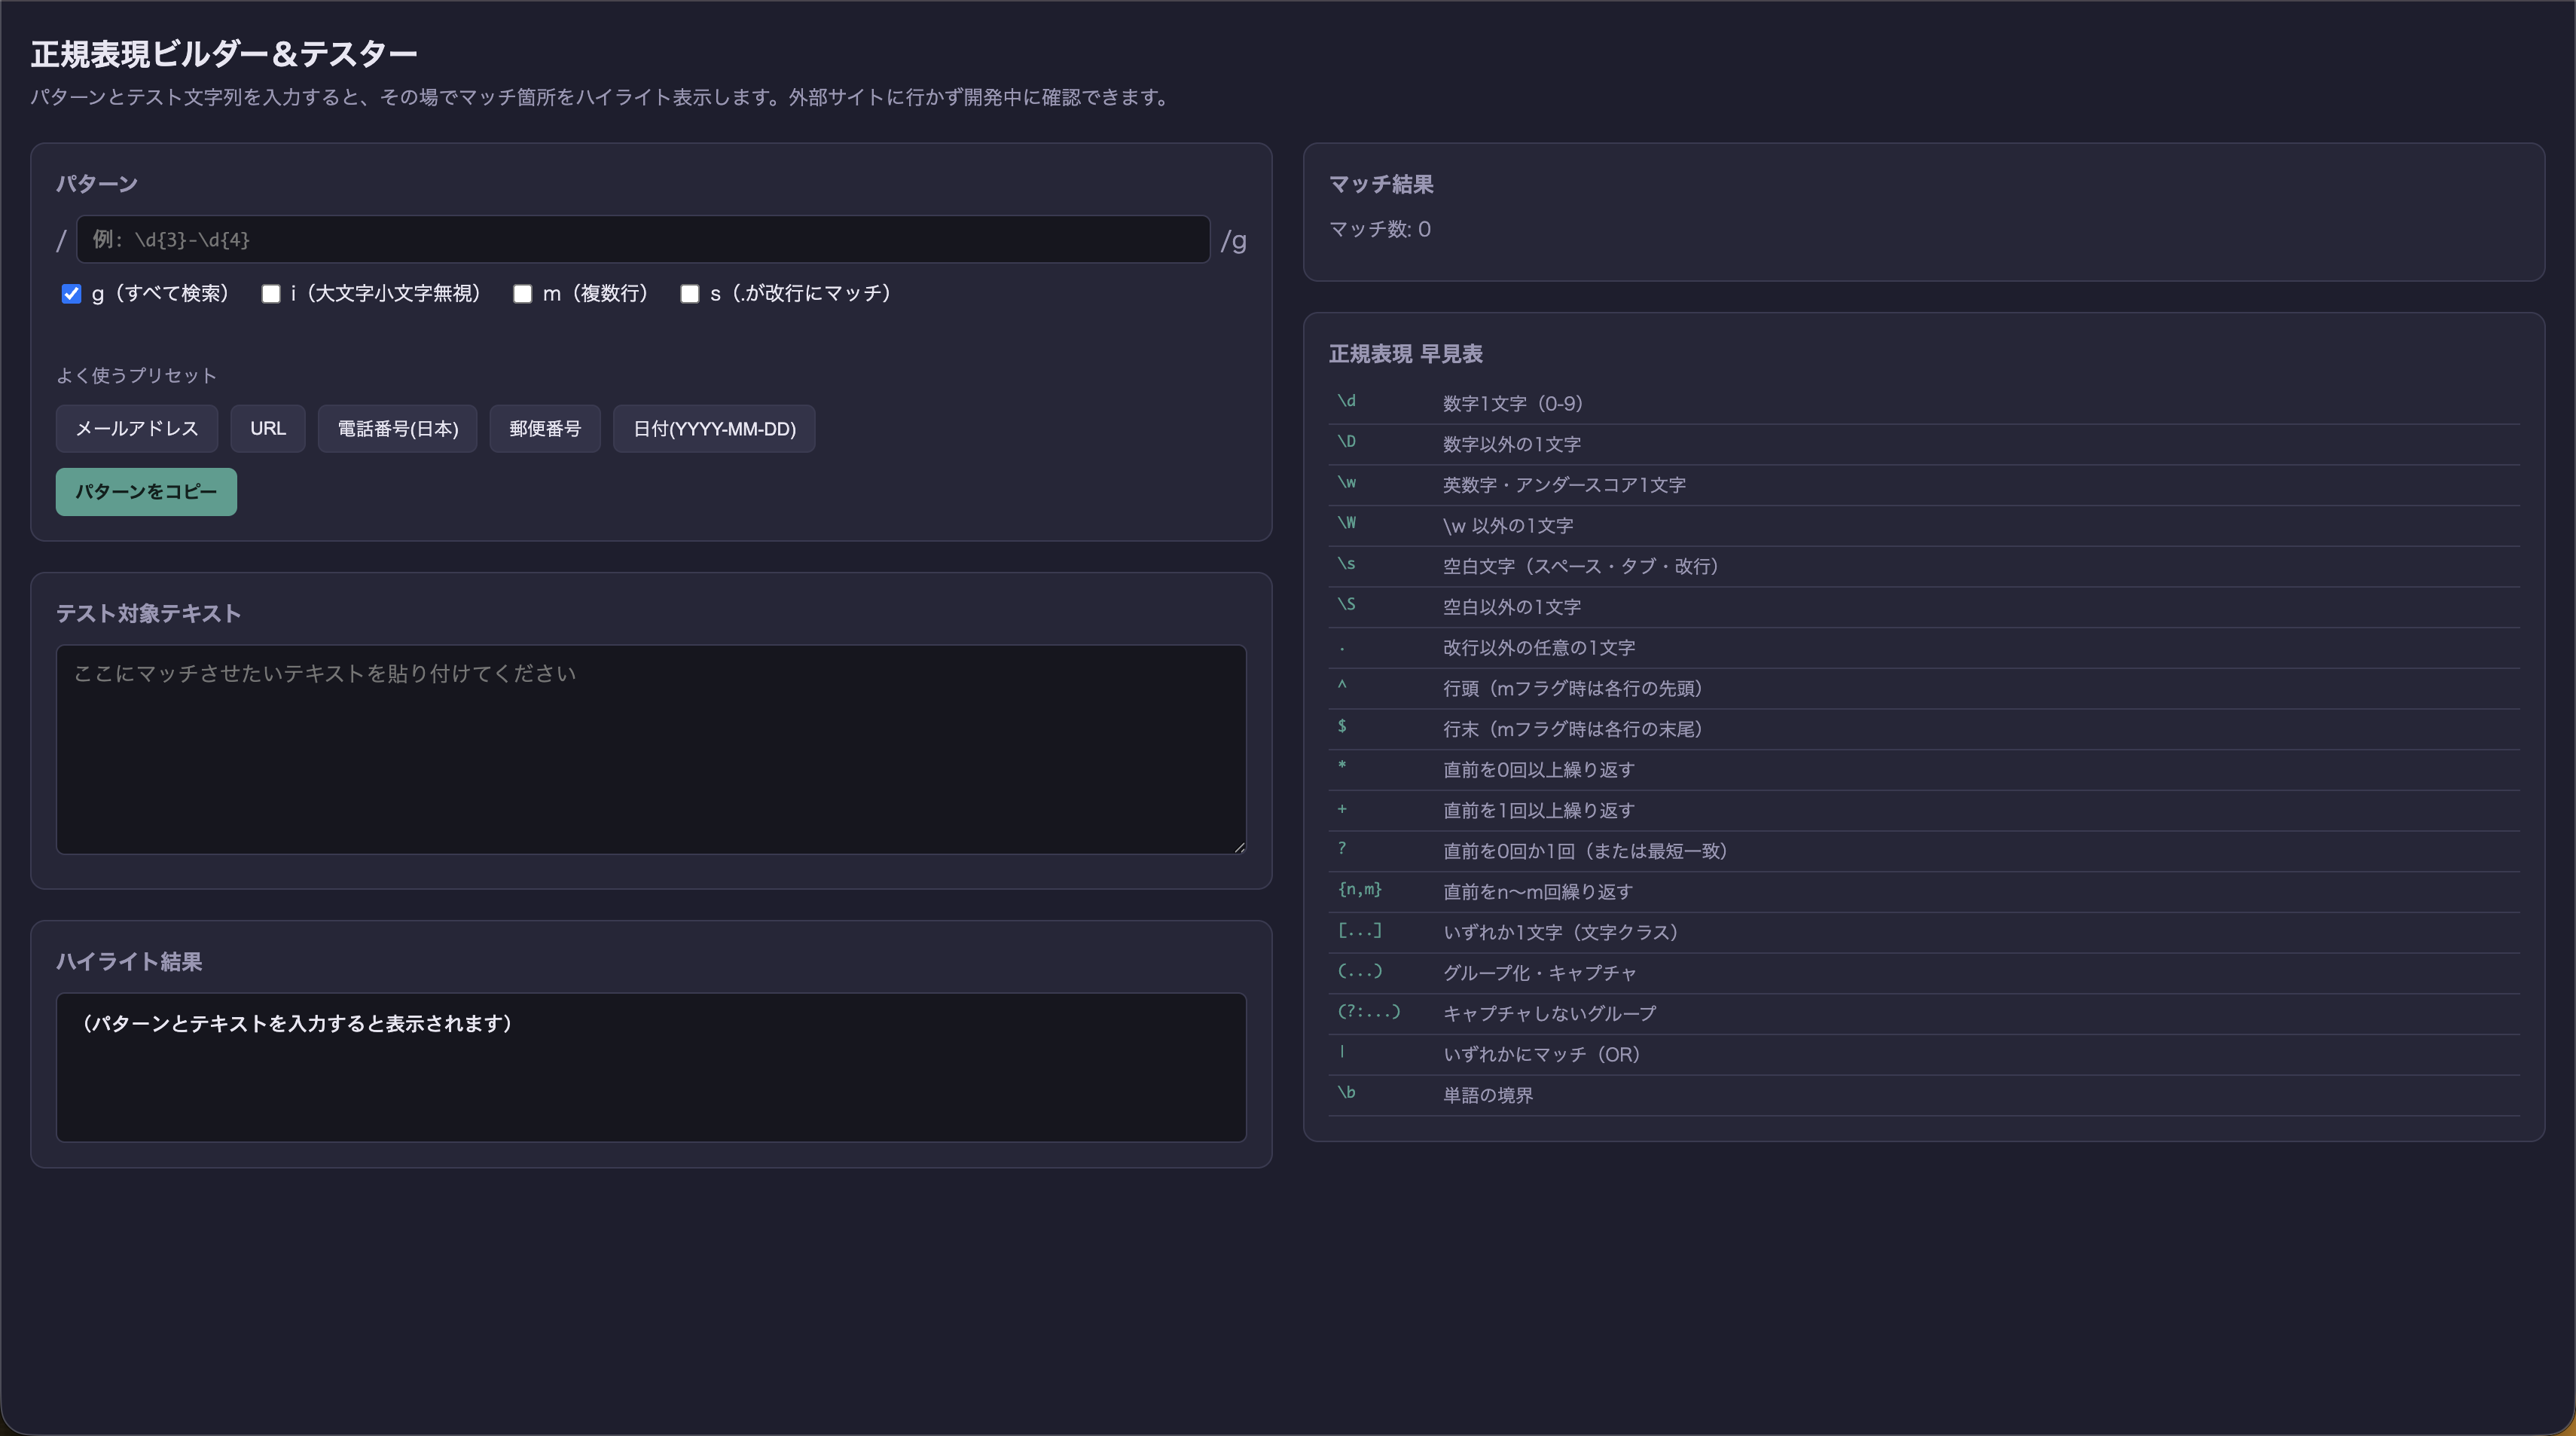Click the ^ 行頭 cheat sheet row
Viewport: 2576px width, 1436px height.
[x=1924, y=689]
